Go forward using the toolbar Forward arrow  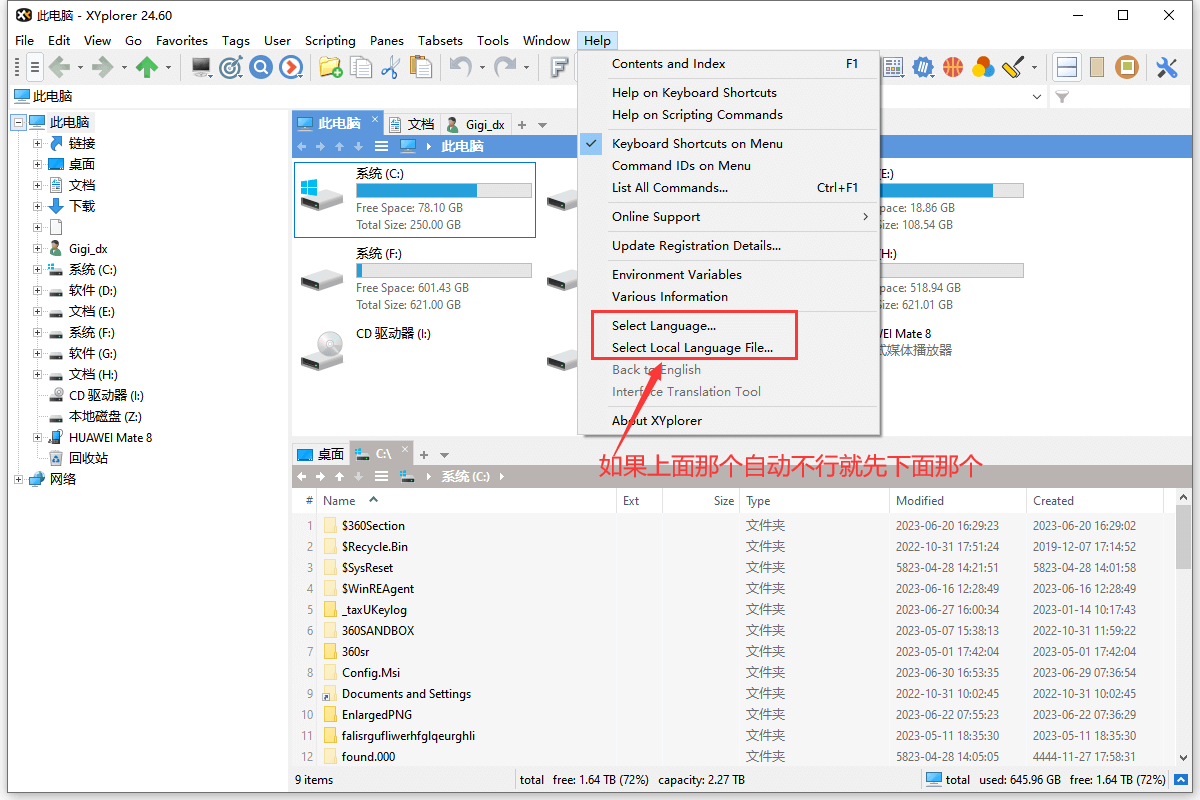click(x=103, y=68)
